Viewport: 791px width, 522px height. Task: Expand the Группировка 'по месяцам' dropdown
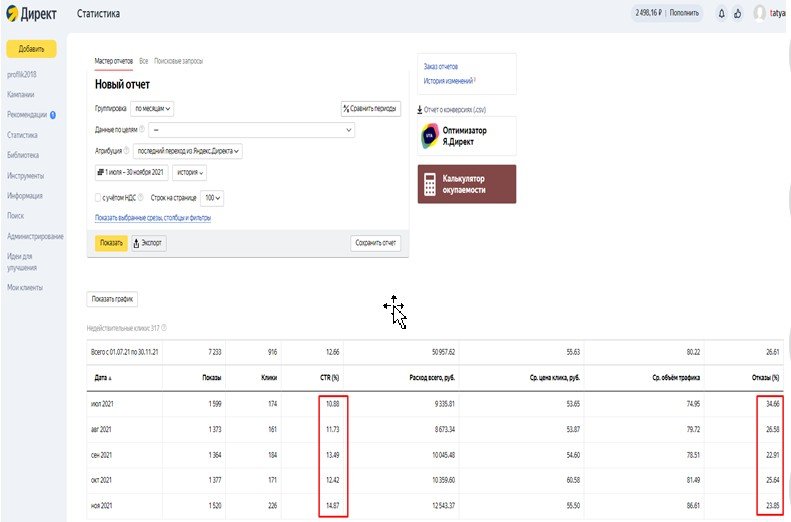154,108
